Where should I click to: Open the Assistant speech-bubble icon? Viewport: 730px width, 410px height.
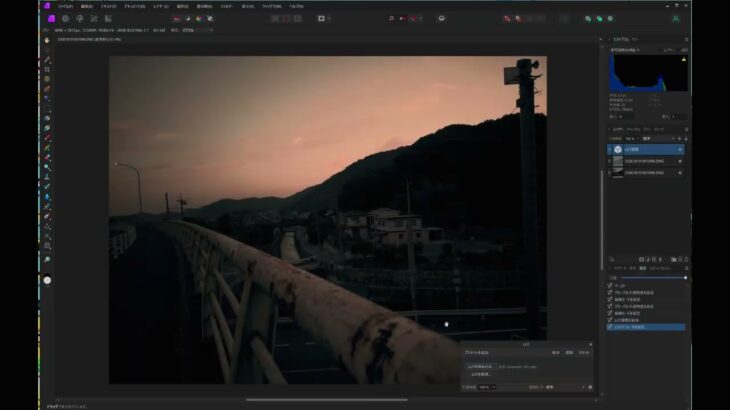click(441, 19)
